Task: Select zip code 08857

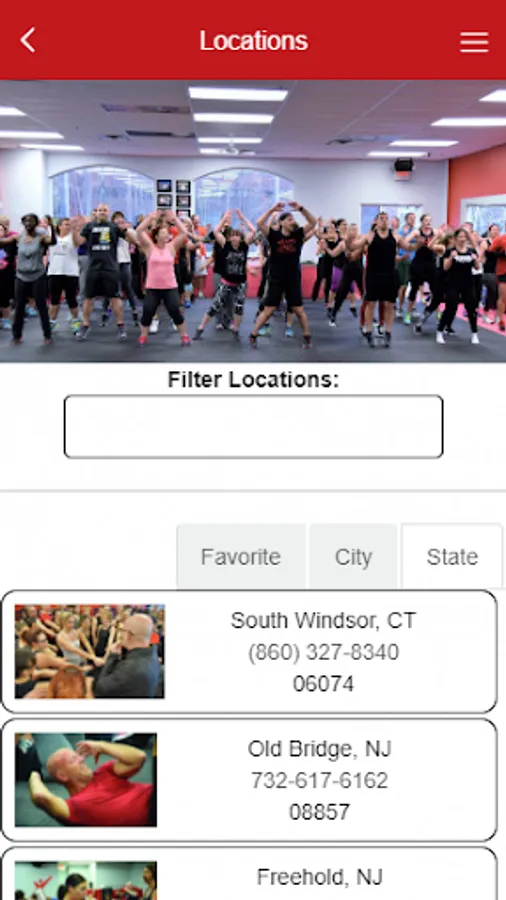Action: (320, 812)
